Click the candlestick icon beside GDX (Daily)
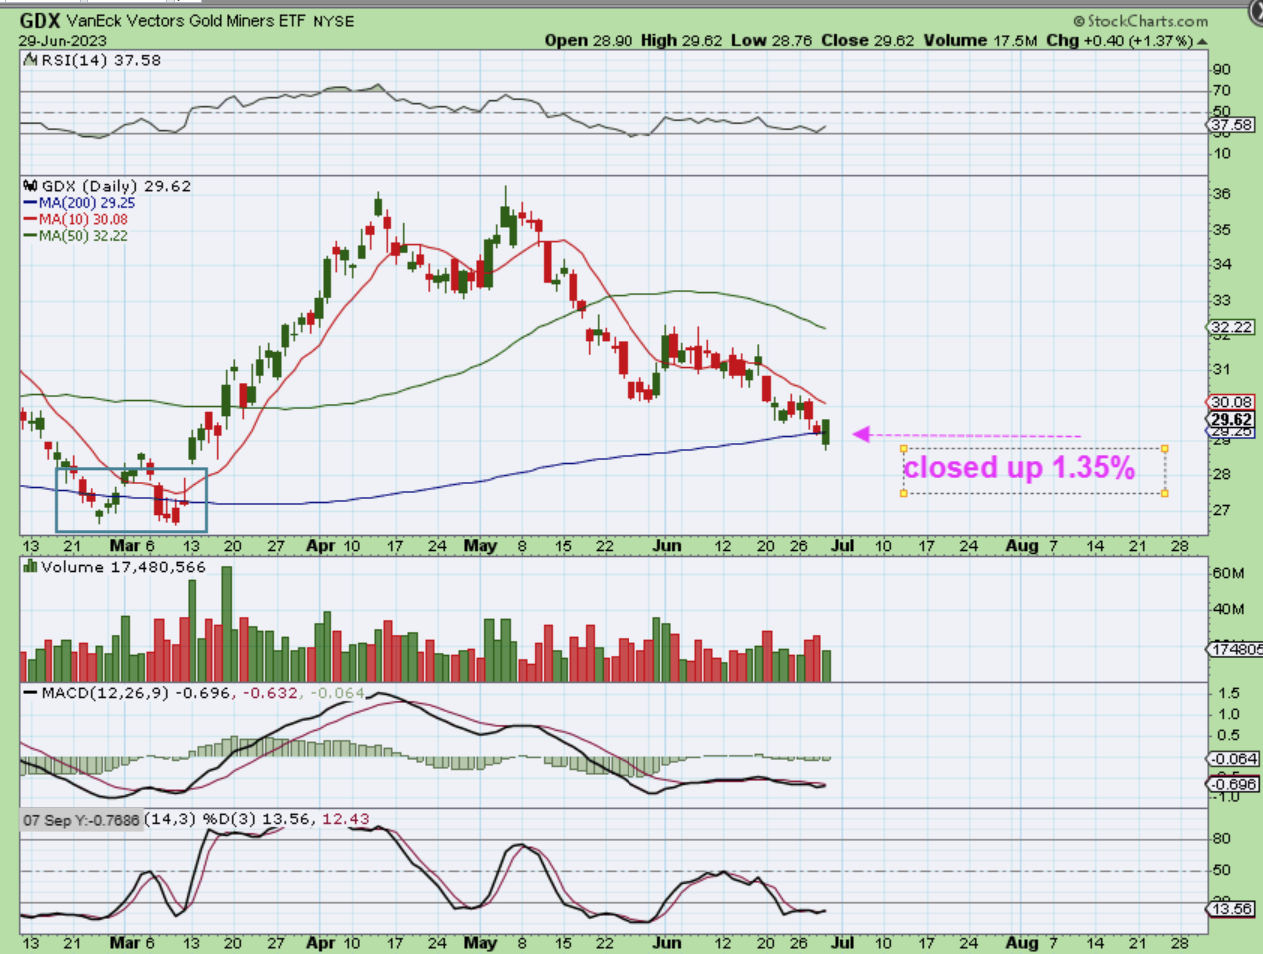This screenshot has width=1263, height=954. [30, 186]
